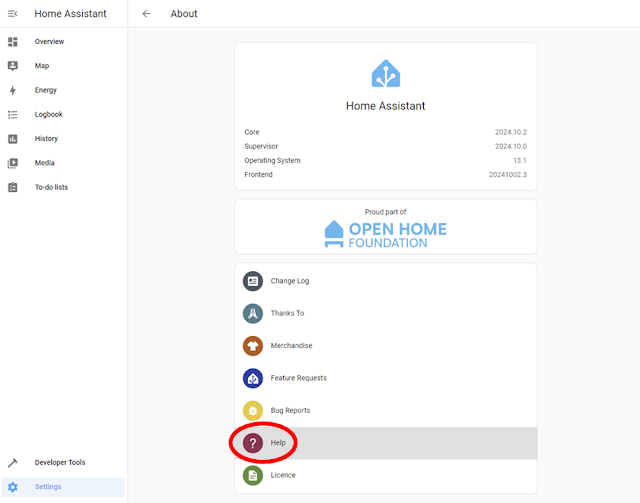640x503 pixels.
Task: Open the Overview menu item
Action: coord(49,42)
